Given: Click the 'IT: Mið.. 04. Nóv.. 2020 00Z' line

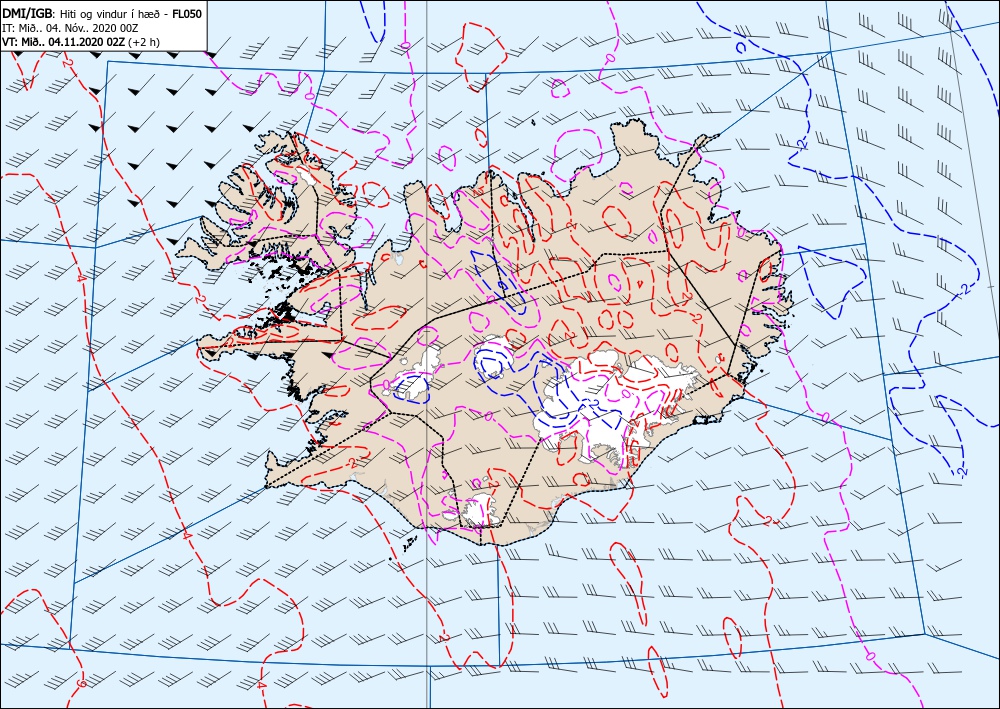Looking at the screenshot, I should click(x=70, y=28).
